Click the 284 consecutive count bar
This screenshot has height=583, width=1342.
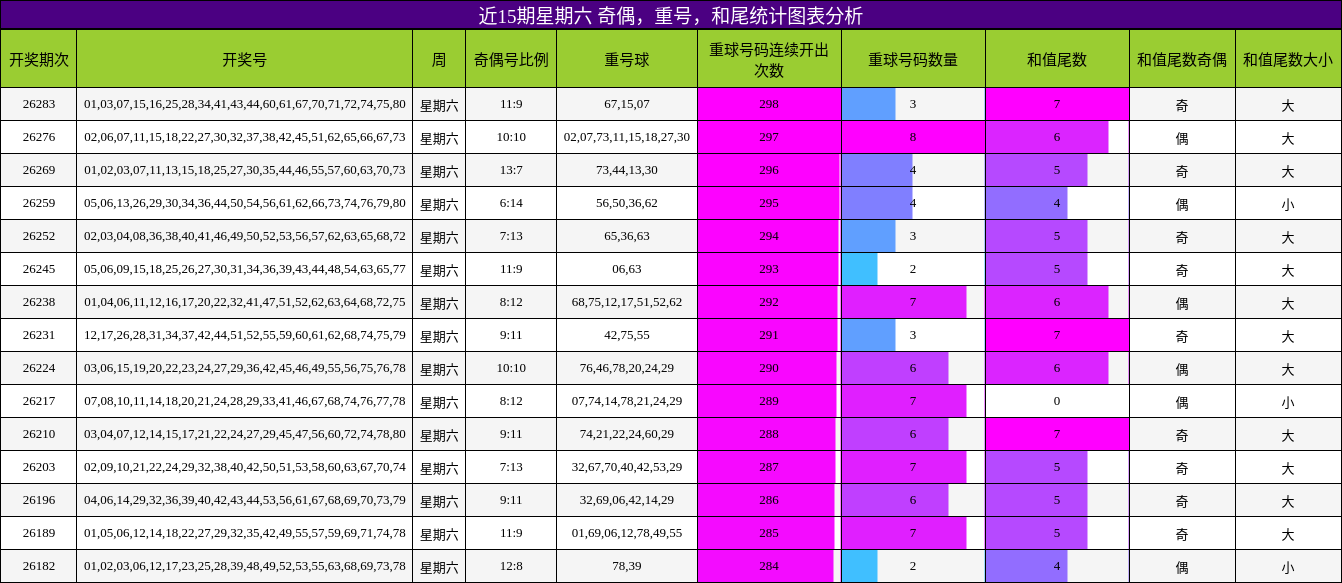click(x=766, y=566)
